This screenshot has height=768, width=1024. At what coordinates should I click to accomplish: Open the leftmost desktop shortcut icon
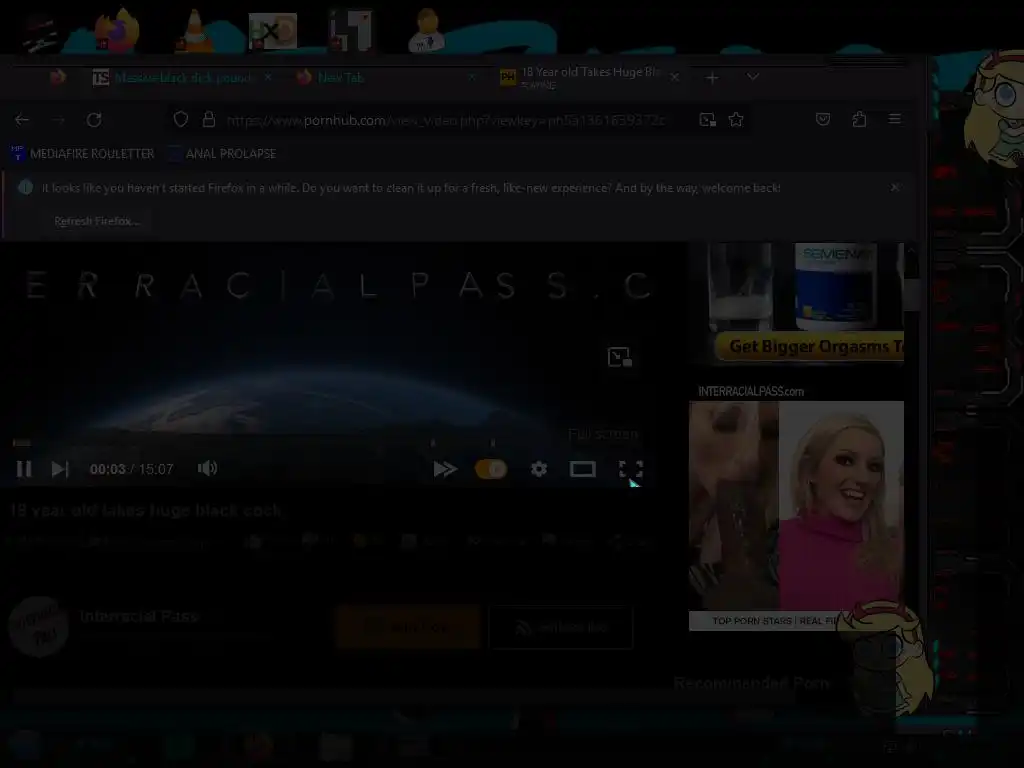(x=40, y=33)
